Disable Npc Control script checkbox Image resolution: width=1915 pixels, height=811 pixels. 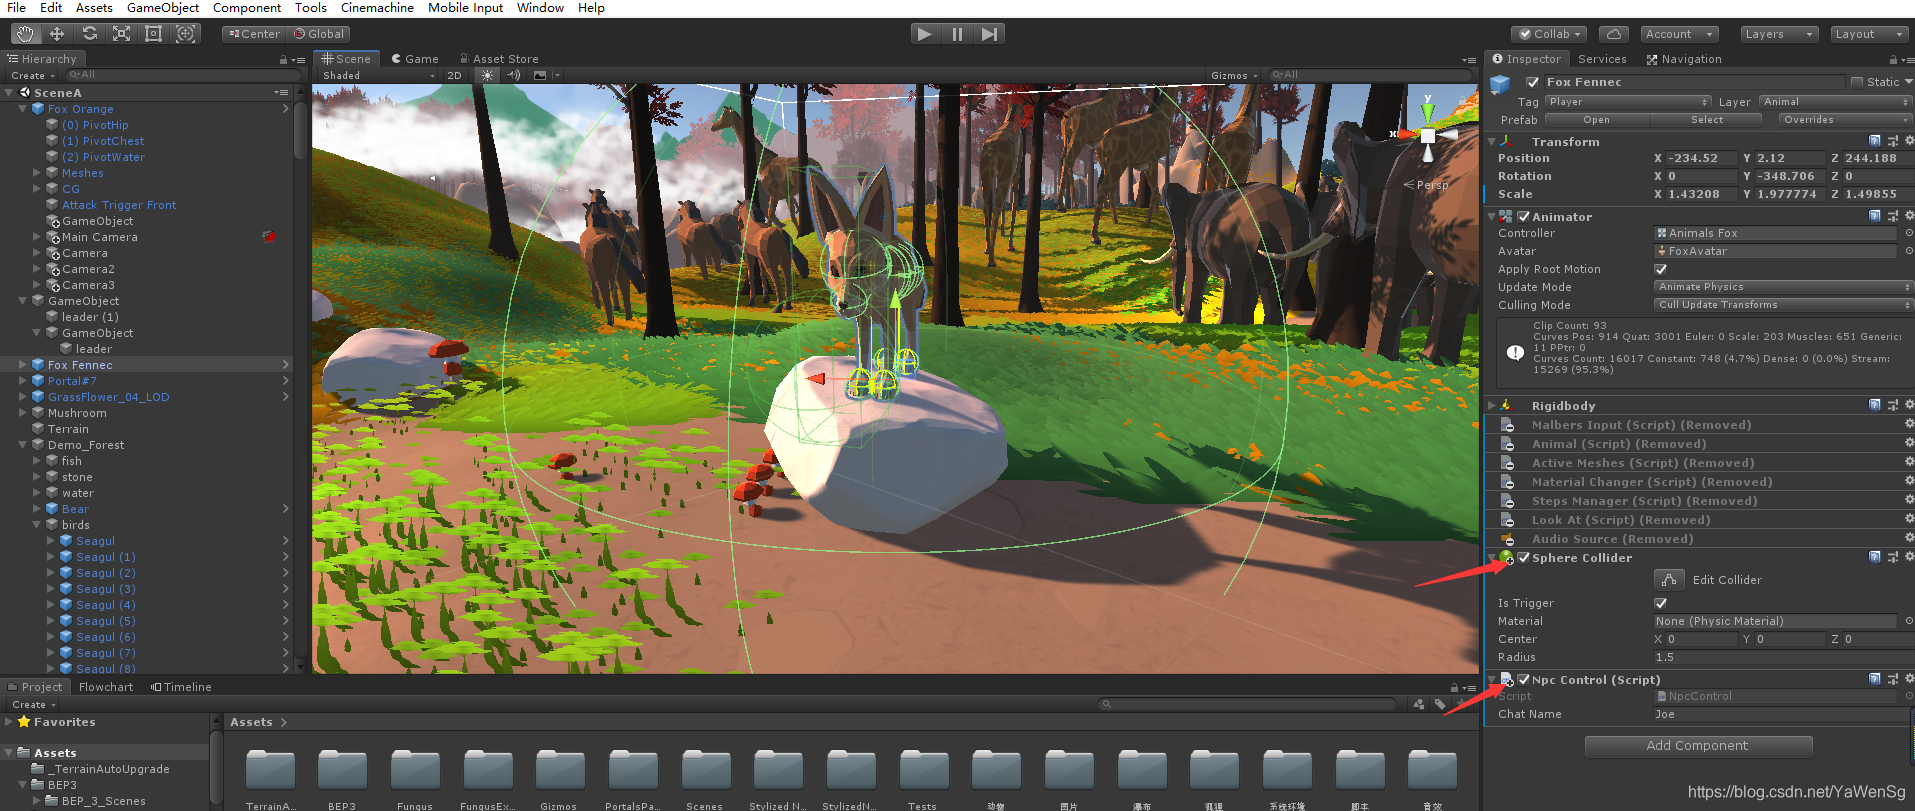[x=1524, y=679]
